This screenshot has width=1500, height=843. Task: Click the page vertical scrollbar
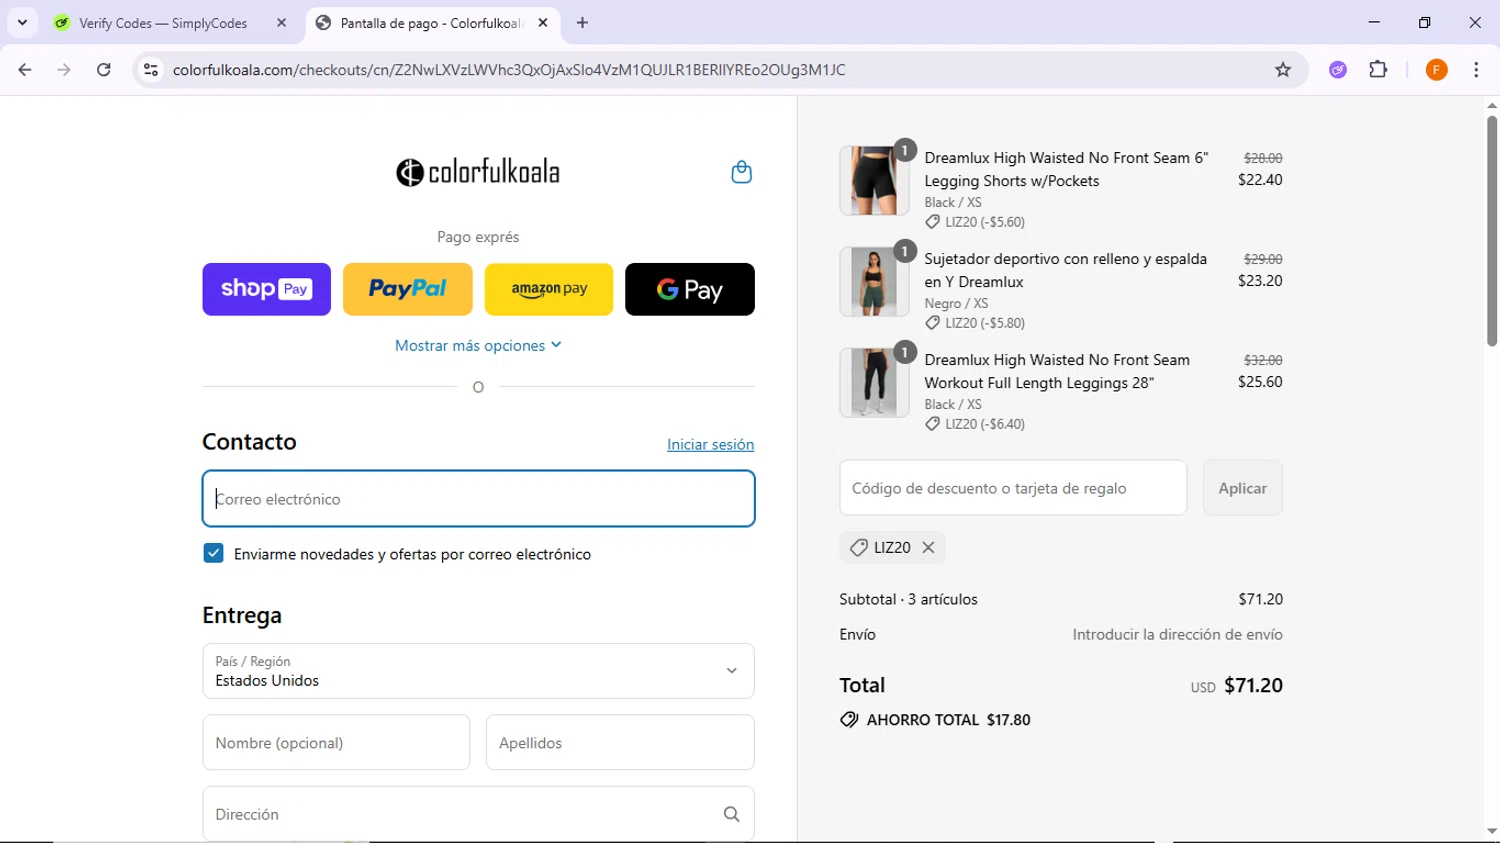1491,230
